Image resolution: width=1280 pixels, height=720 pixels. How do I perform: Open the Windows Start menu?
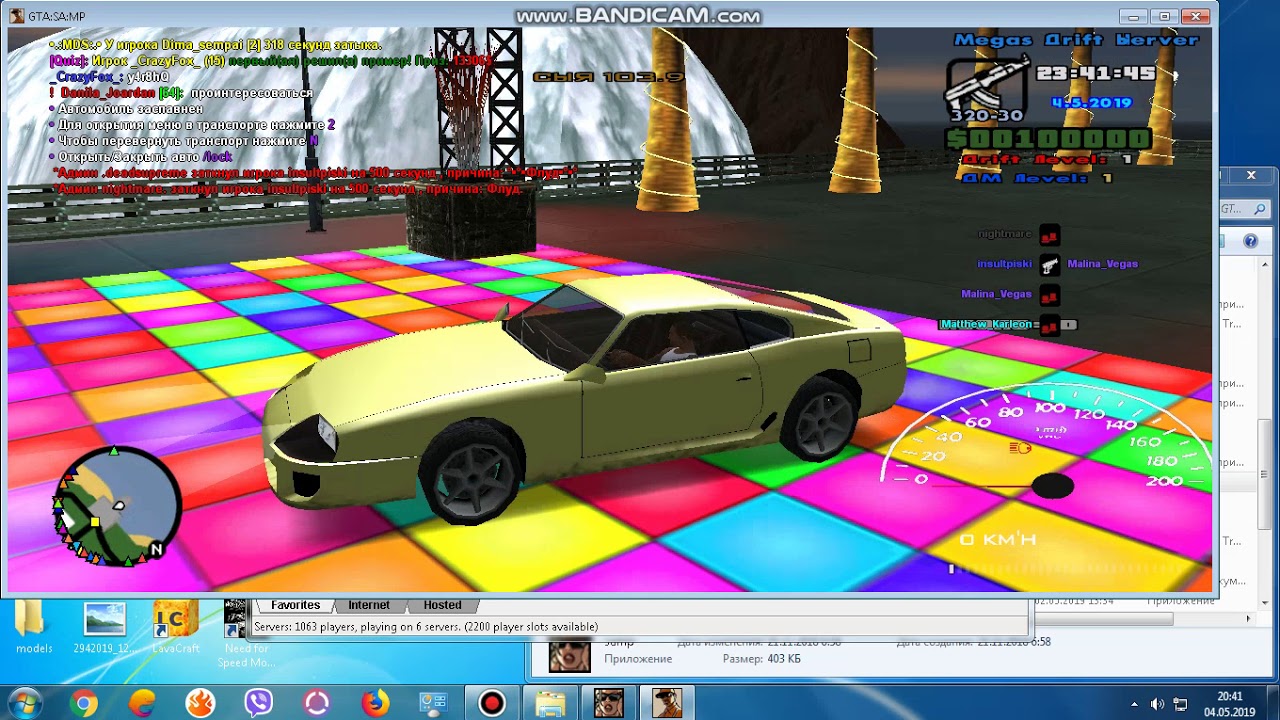click(x=24, y=703)
